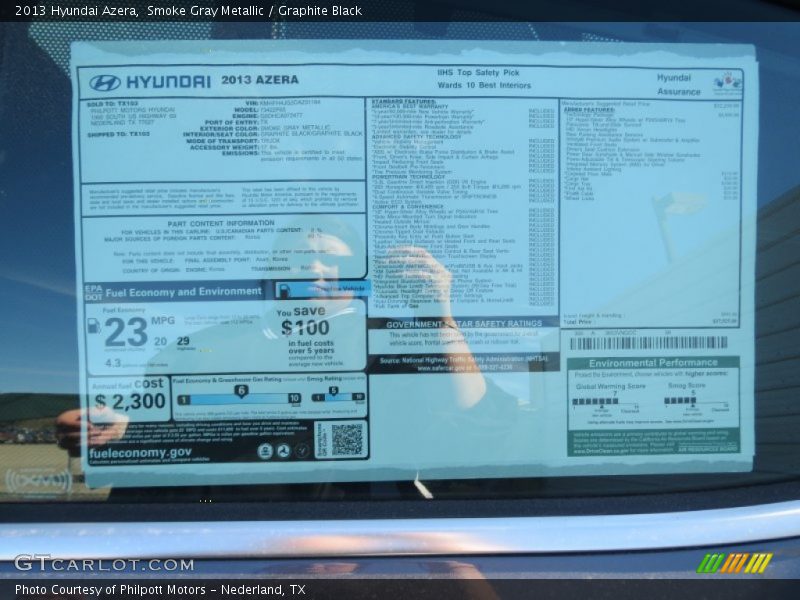Click the city "20" MPG value

[161, 341]
